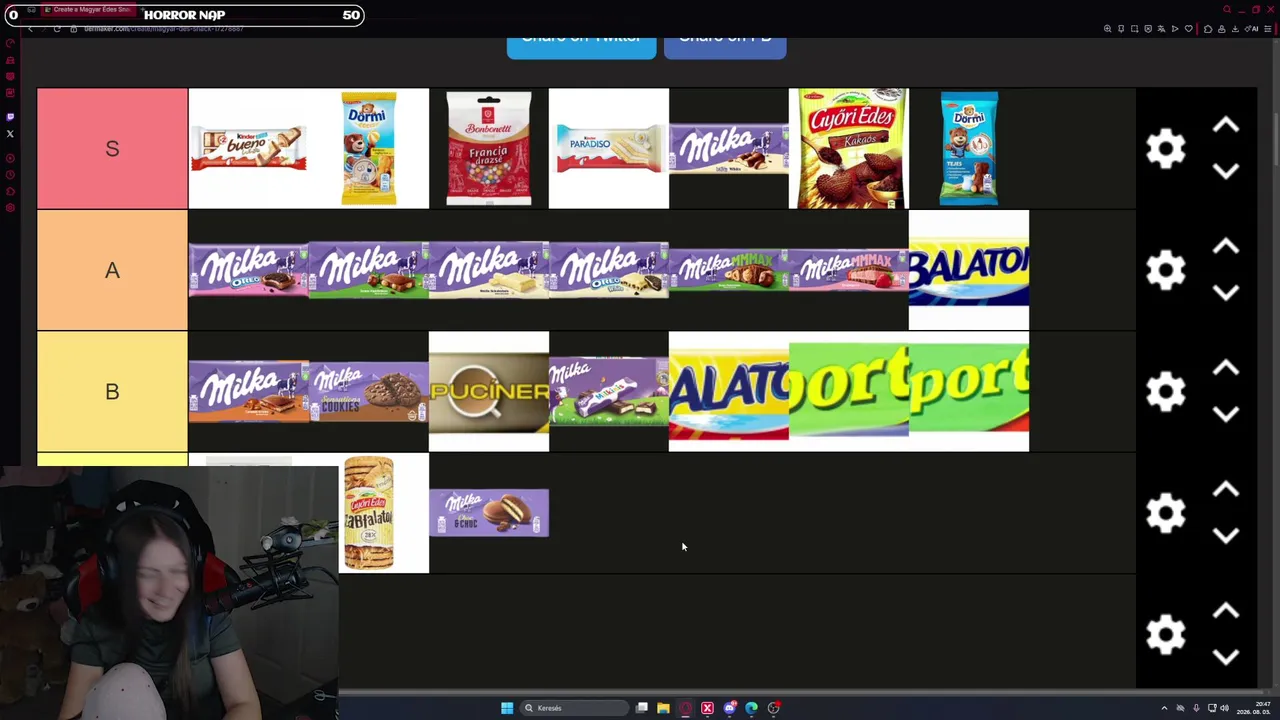1280x720 pixels.
Task: Select the Milka white chocolate bar in A tier
Action: (489, 270)
